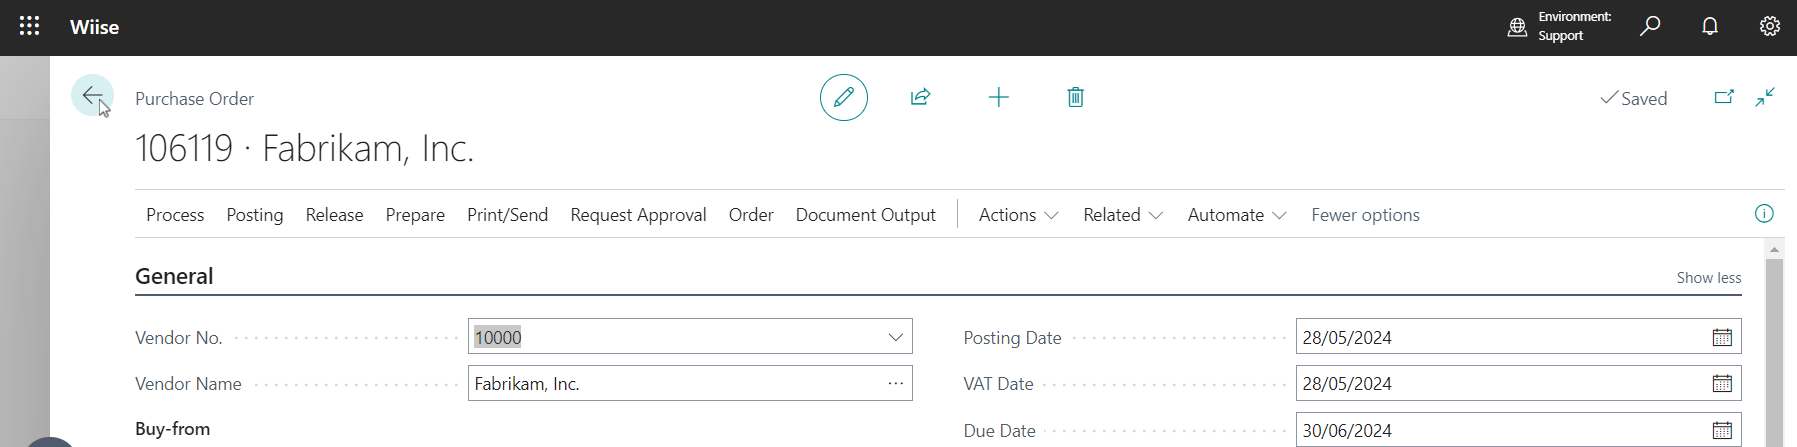The image size is (1797, 447).
Task: Click the Posting Date field
Action: [x=1518, y=337]
